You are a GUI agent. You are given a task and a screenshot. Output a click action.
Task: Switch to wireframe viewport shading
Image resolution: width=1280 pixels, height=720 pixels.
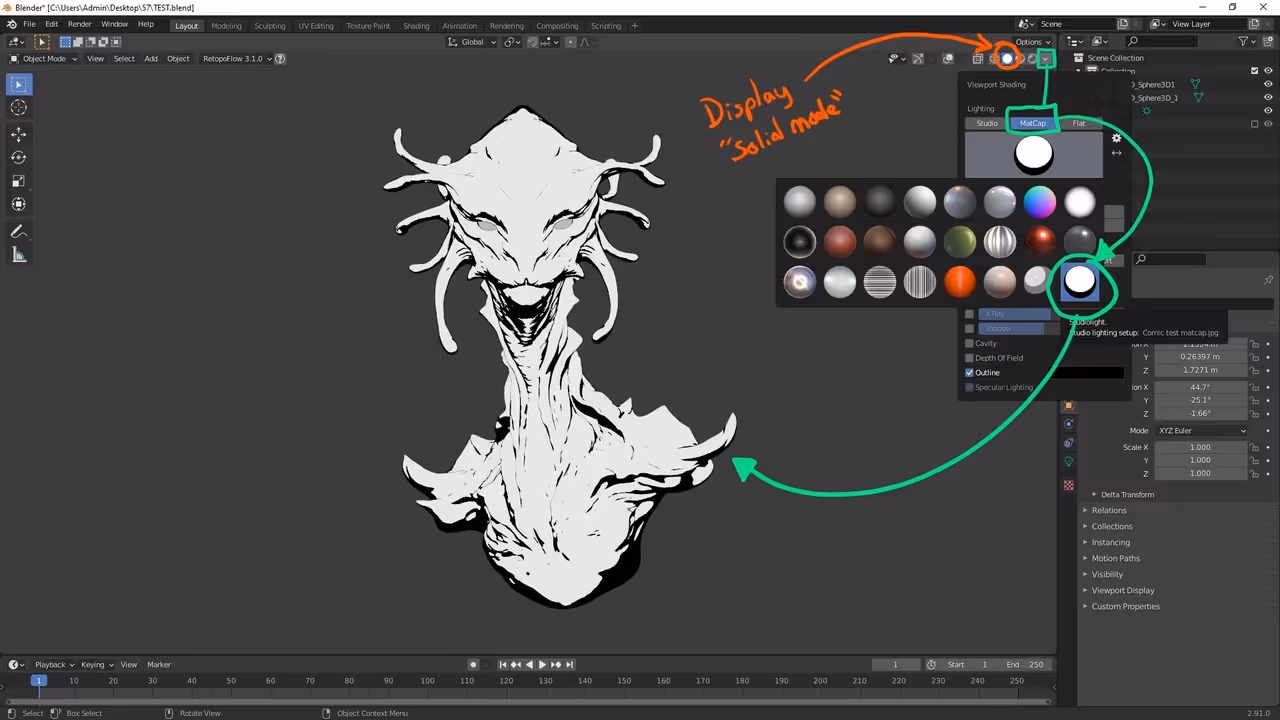pyautogui.click(x=994, y=59)
